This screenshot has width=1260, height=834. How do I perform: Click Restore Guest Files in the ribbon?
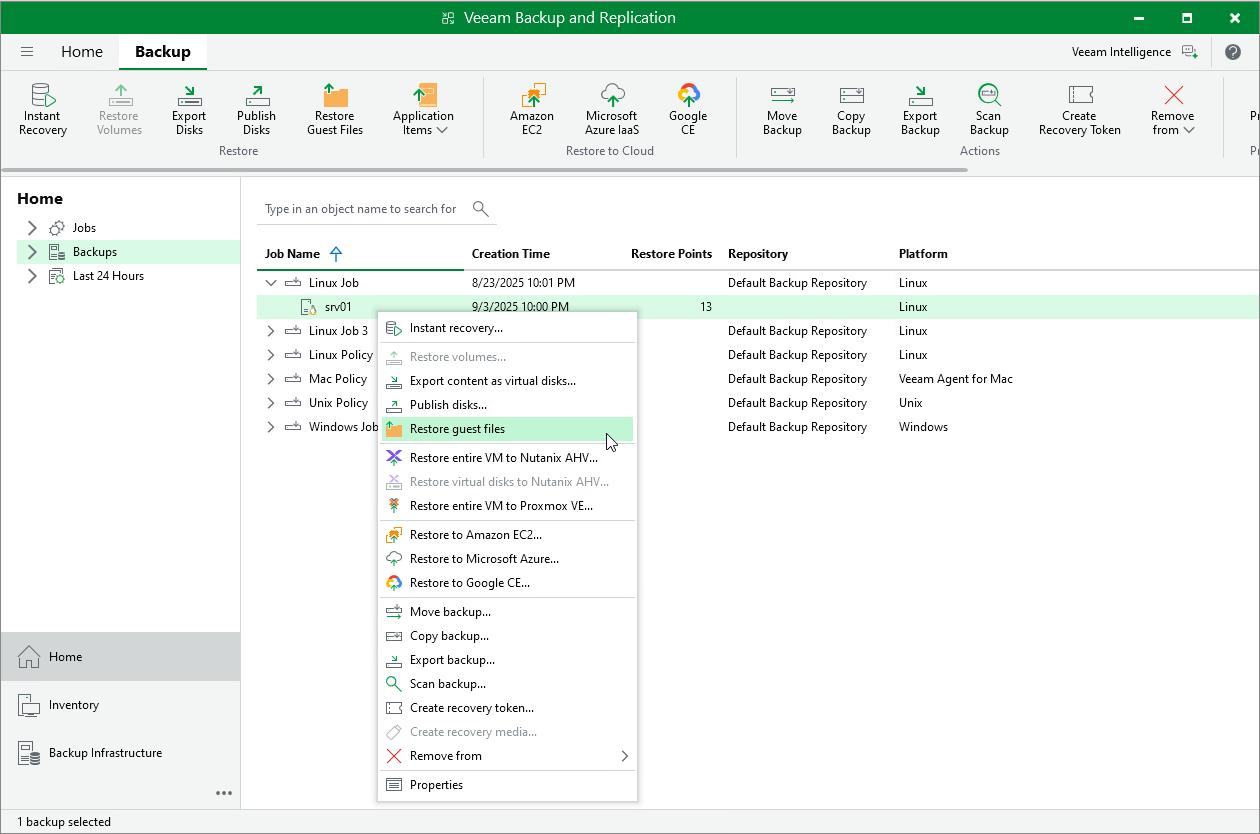[x=335, y=109]
